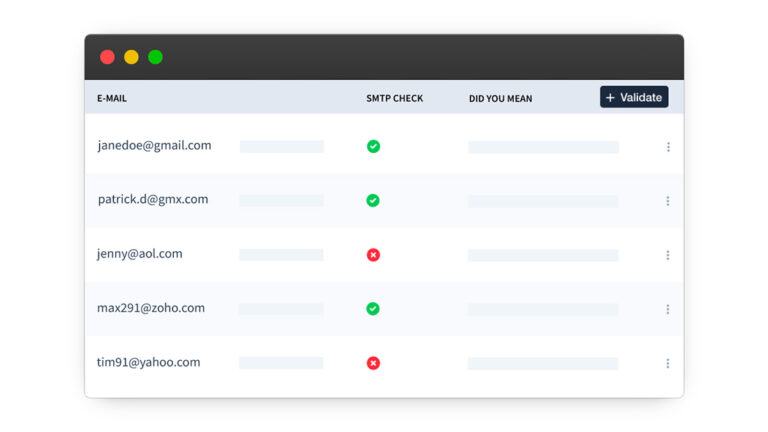Click the tim91@yahoo.com email entry
The height and width of the screenshot is (432, 768).
tap(148, 362)
